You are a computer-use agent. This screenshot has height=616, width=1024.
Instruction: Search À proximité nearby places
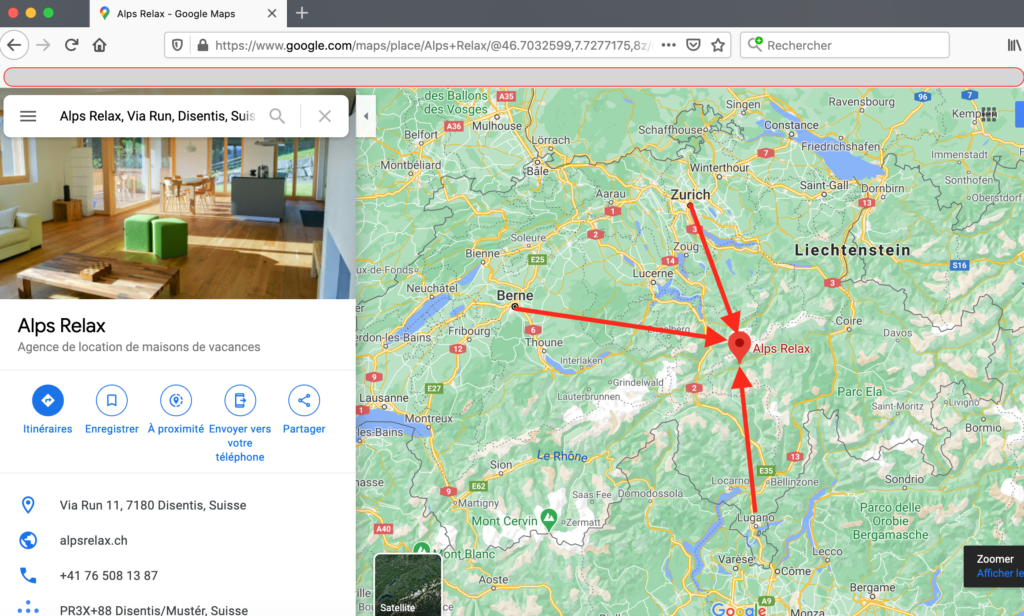tap(176, 410)
